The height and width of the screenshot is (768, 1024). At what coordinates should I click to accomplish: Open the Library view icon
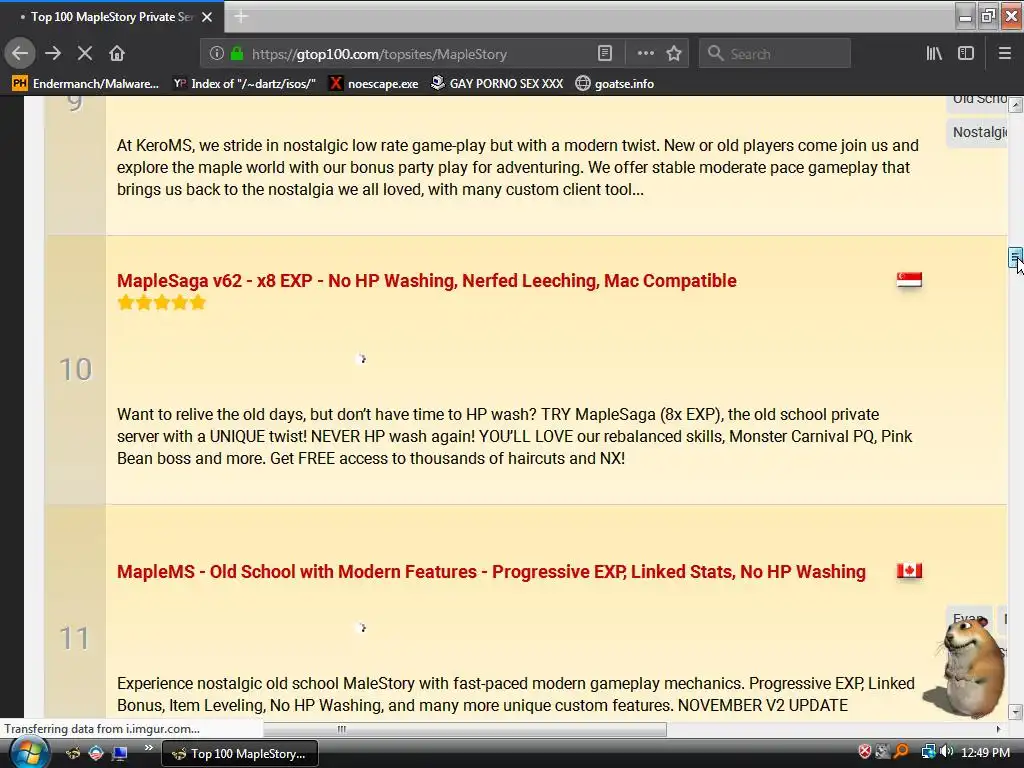click(934, 54)
